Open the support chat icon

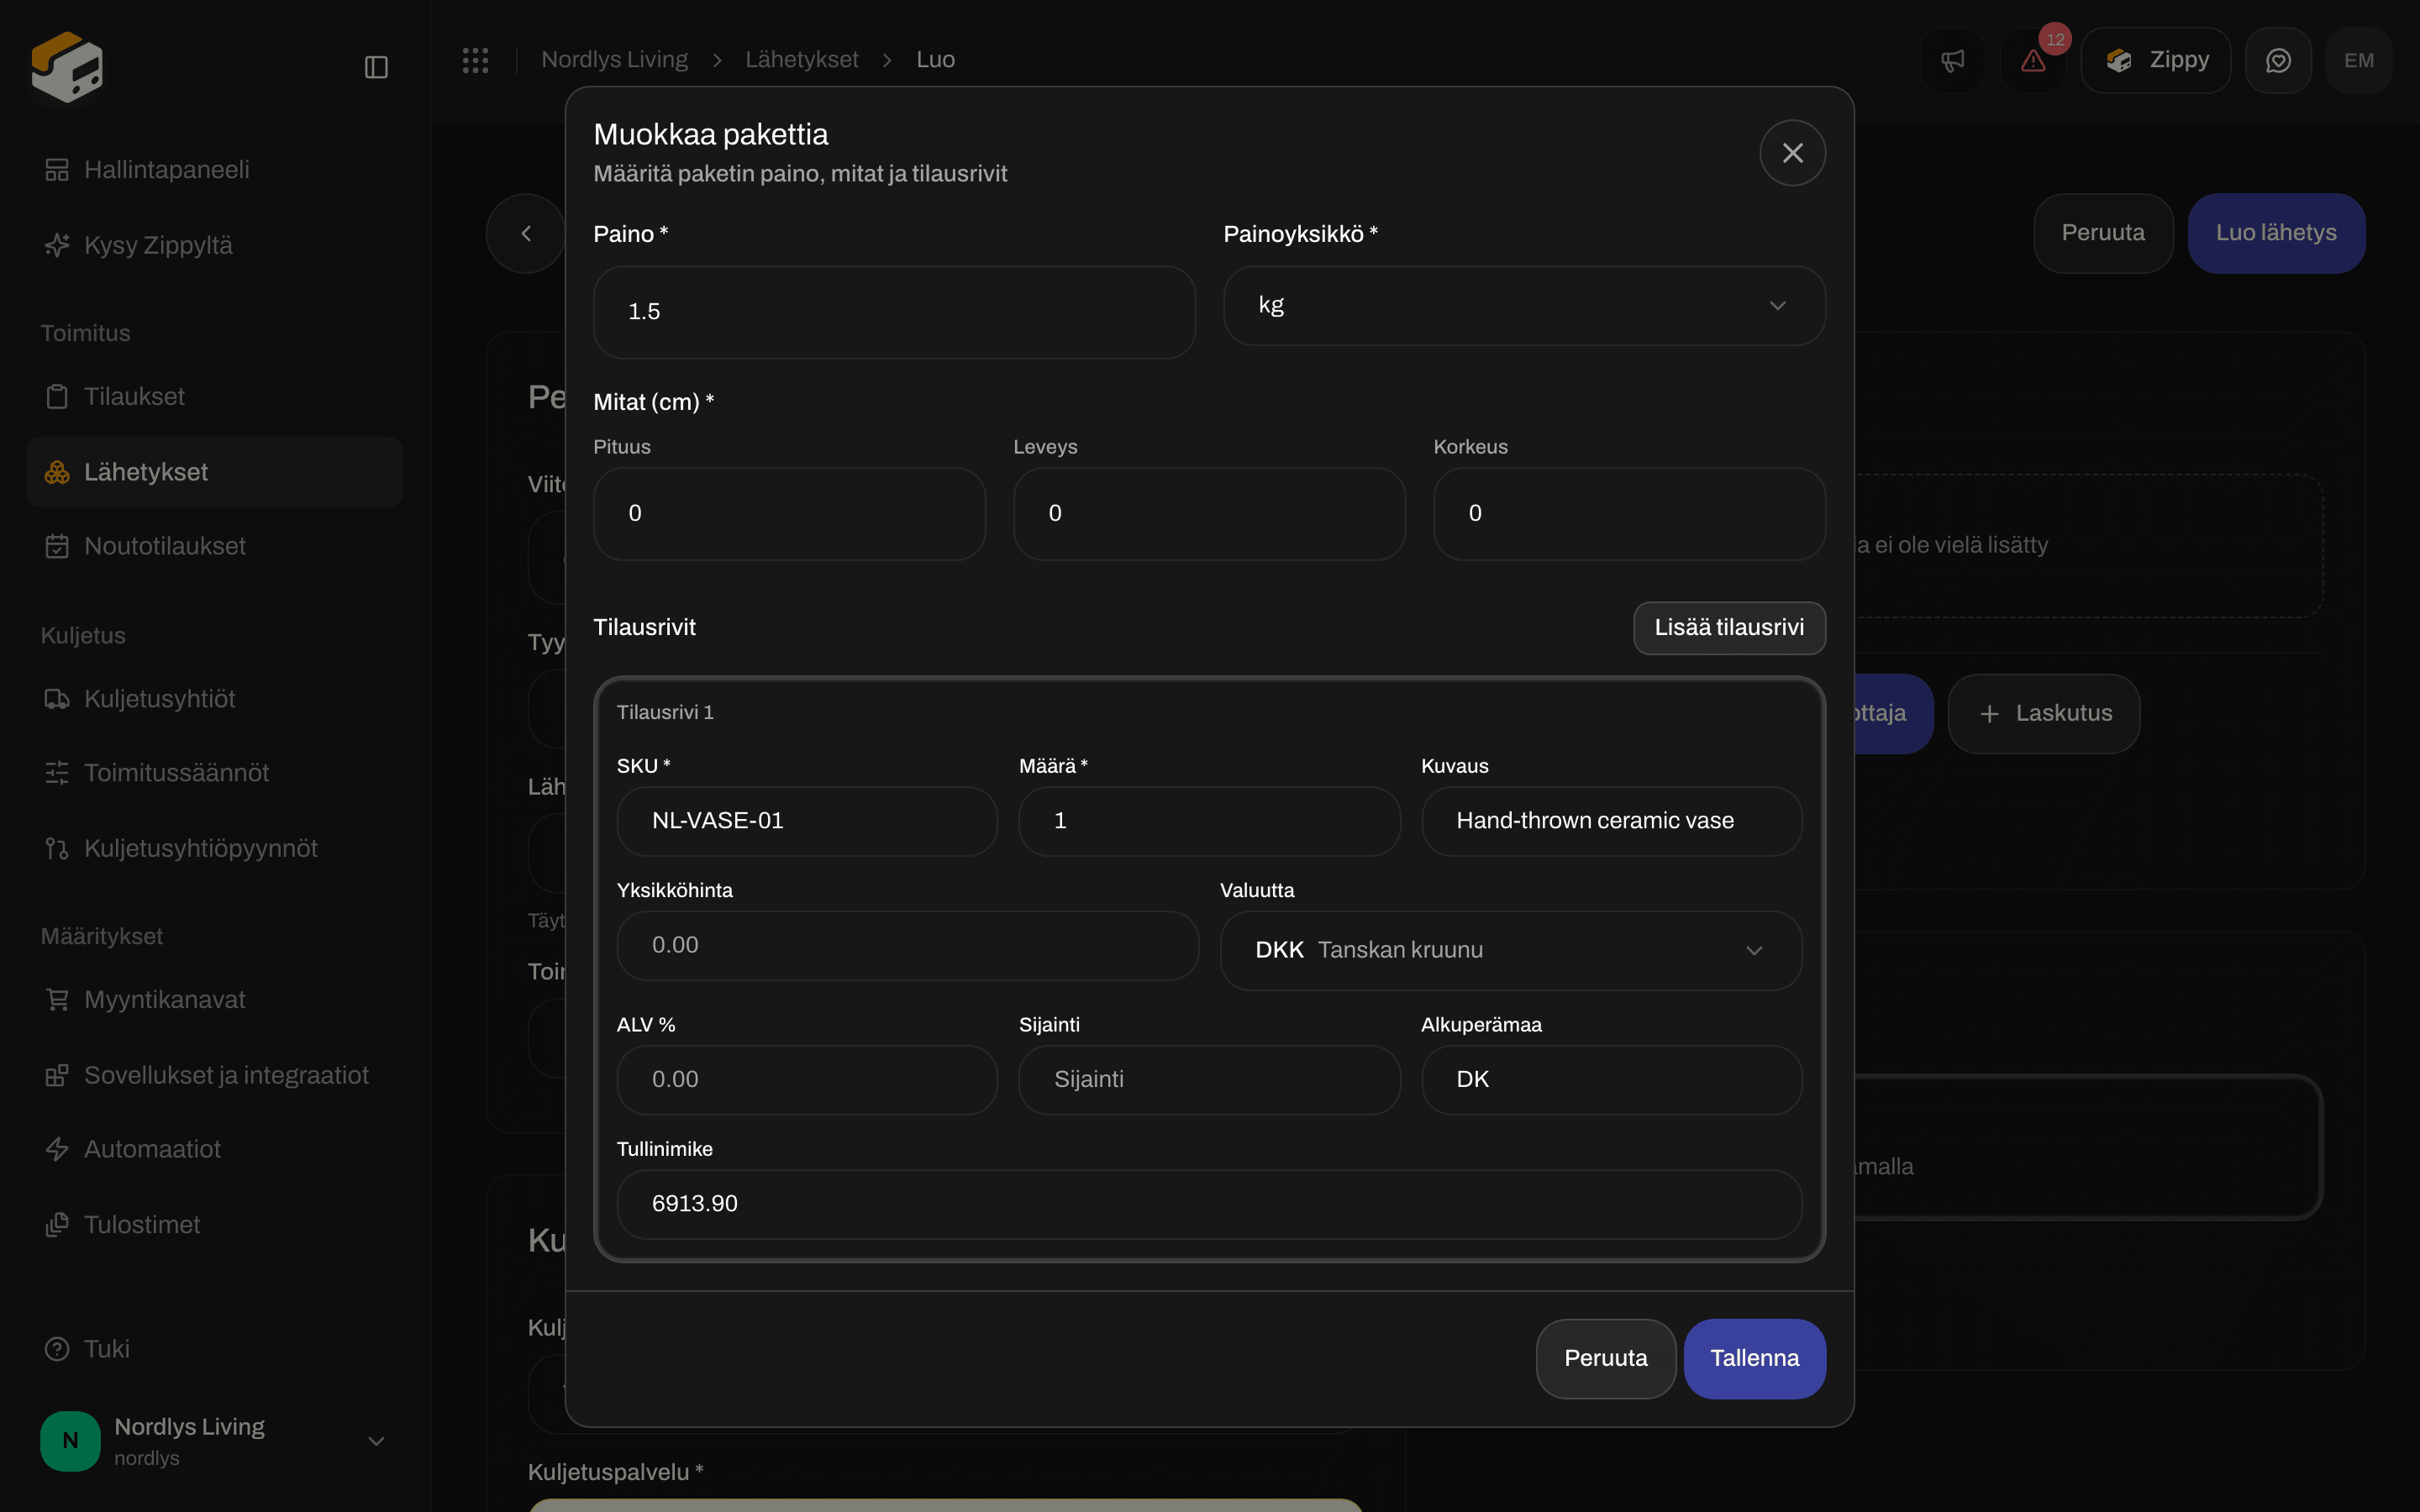(x=2278, y=61)
